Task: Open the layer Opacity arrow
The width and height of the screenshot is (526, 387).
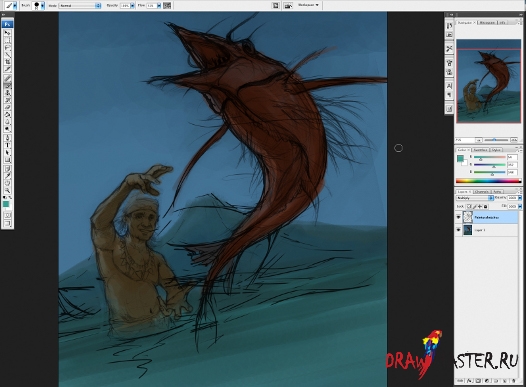Action: (x=520, y=198)
